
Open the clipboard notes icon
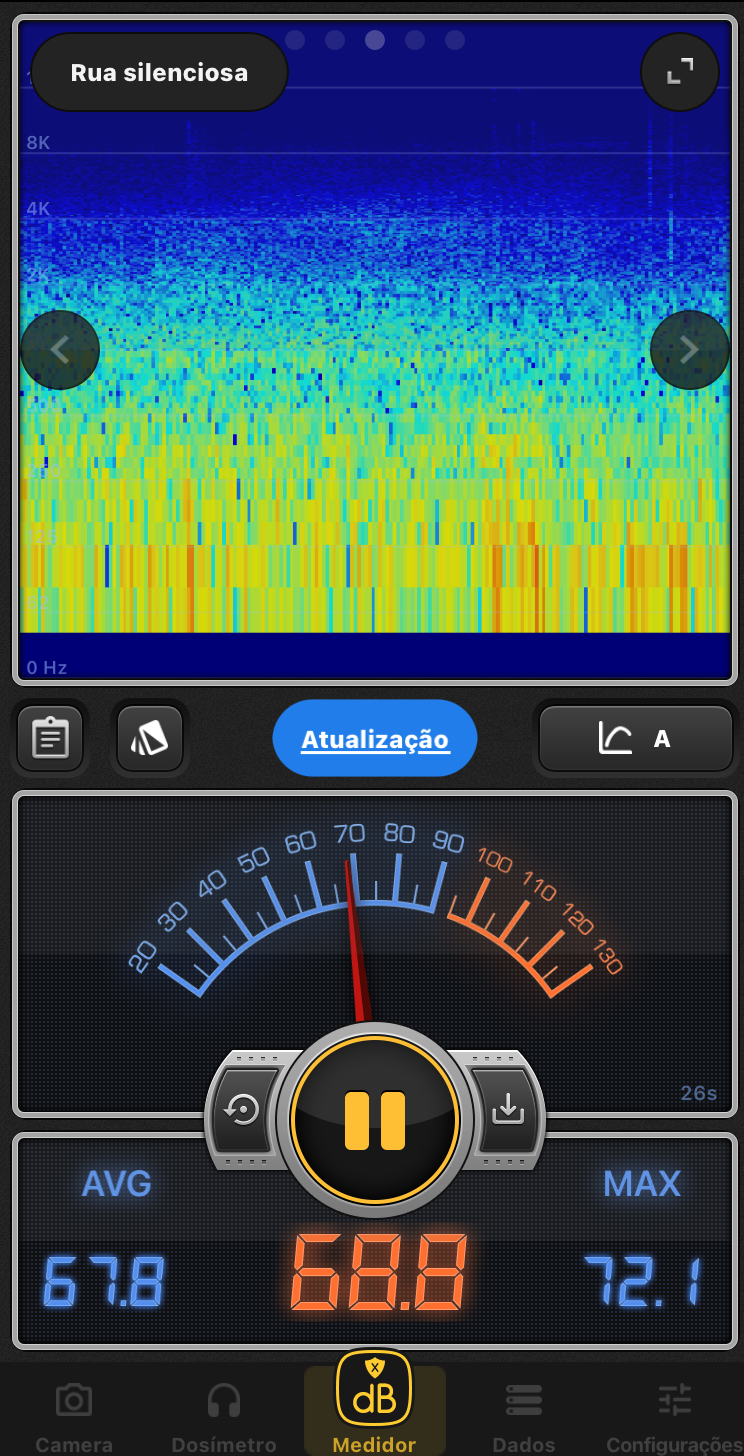click(x=50, y=739)
